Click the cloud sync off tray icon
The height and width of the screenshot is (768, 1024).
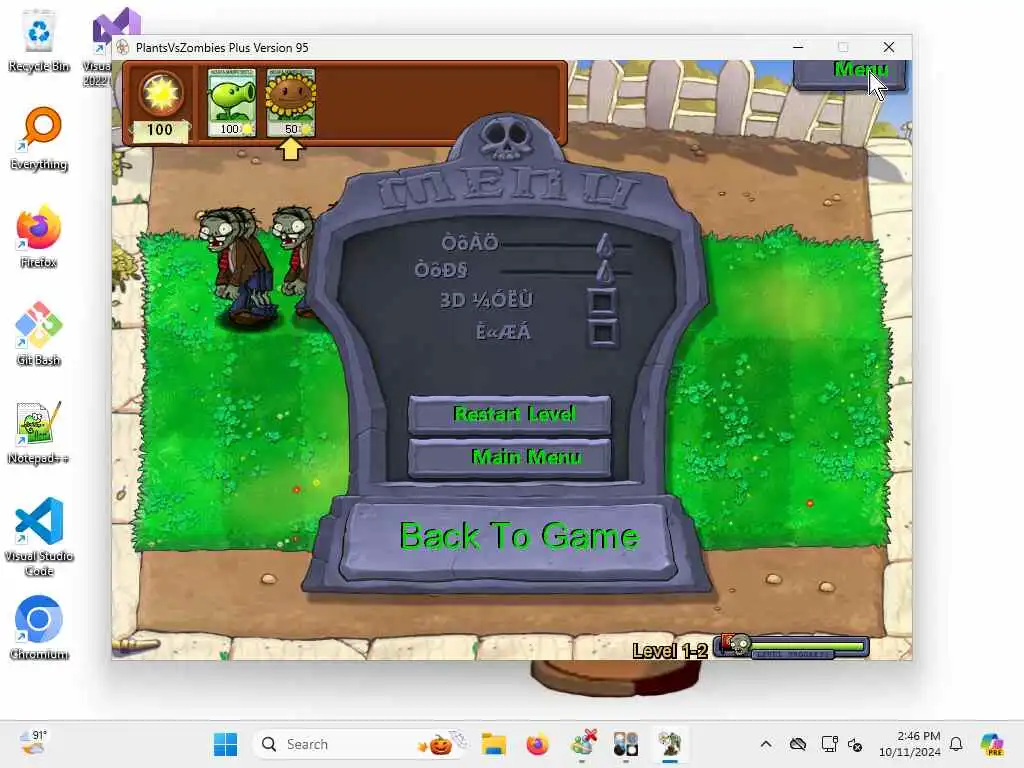[797, 744]
